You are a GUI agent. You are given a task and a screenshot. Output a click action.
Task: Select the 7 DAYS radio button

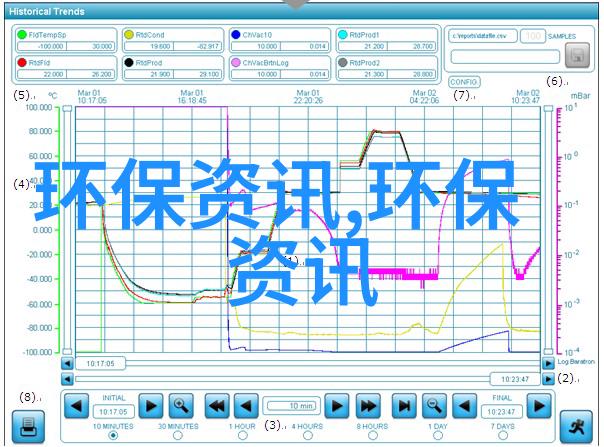point(503,435)
